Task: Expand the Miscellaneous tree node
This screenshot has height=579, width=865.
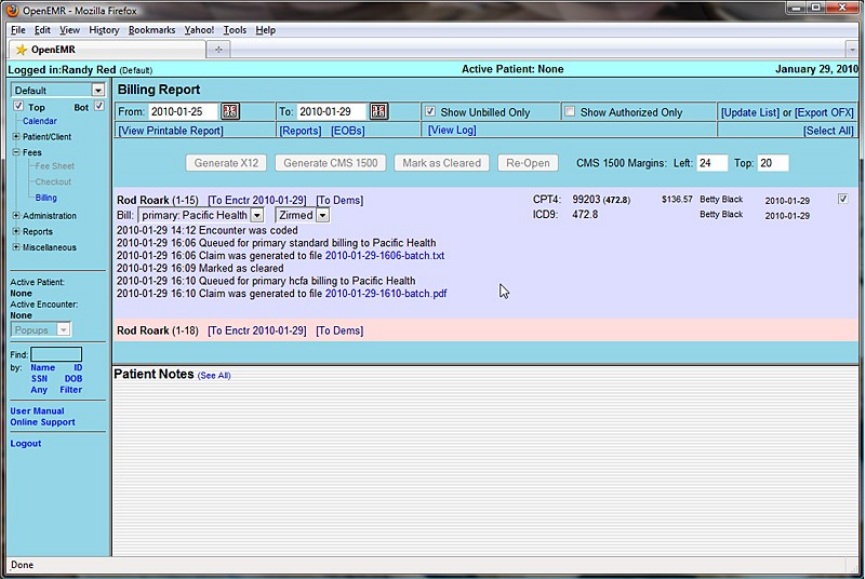Action: 17,247
